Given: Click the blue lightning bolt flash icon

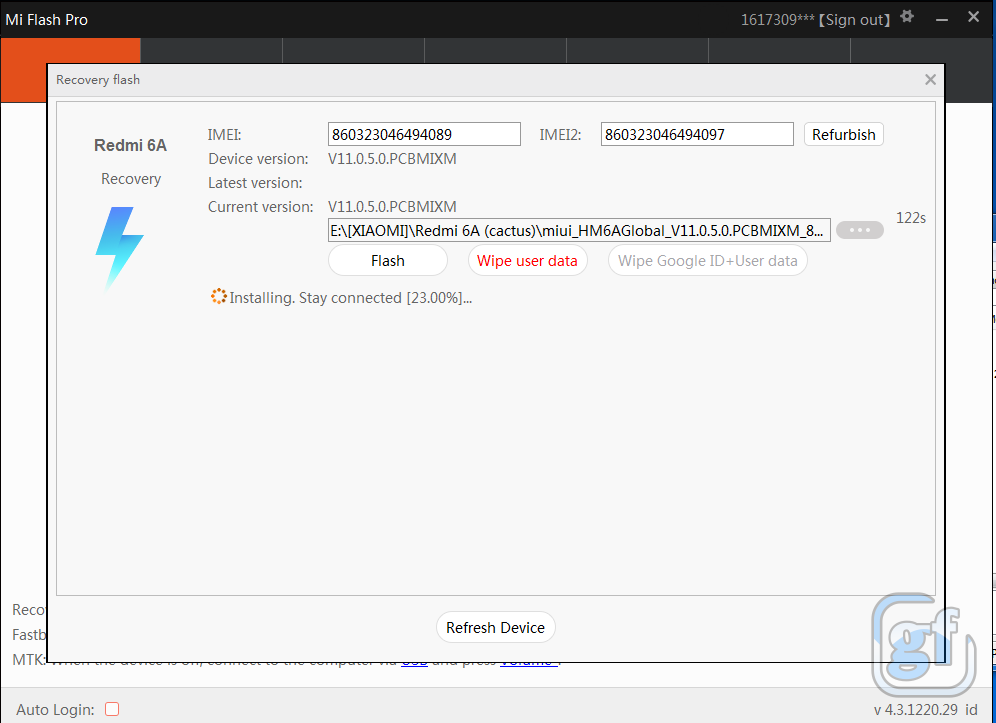Looking at the screenshot, I should [x=119, y=248].
